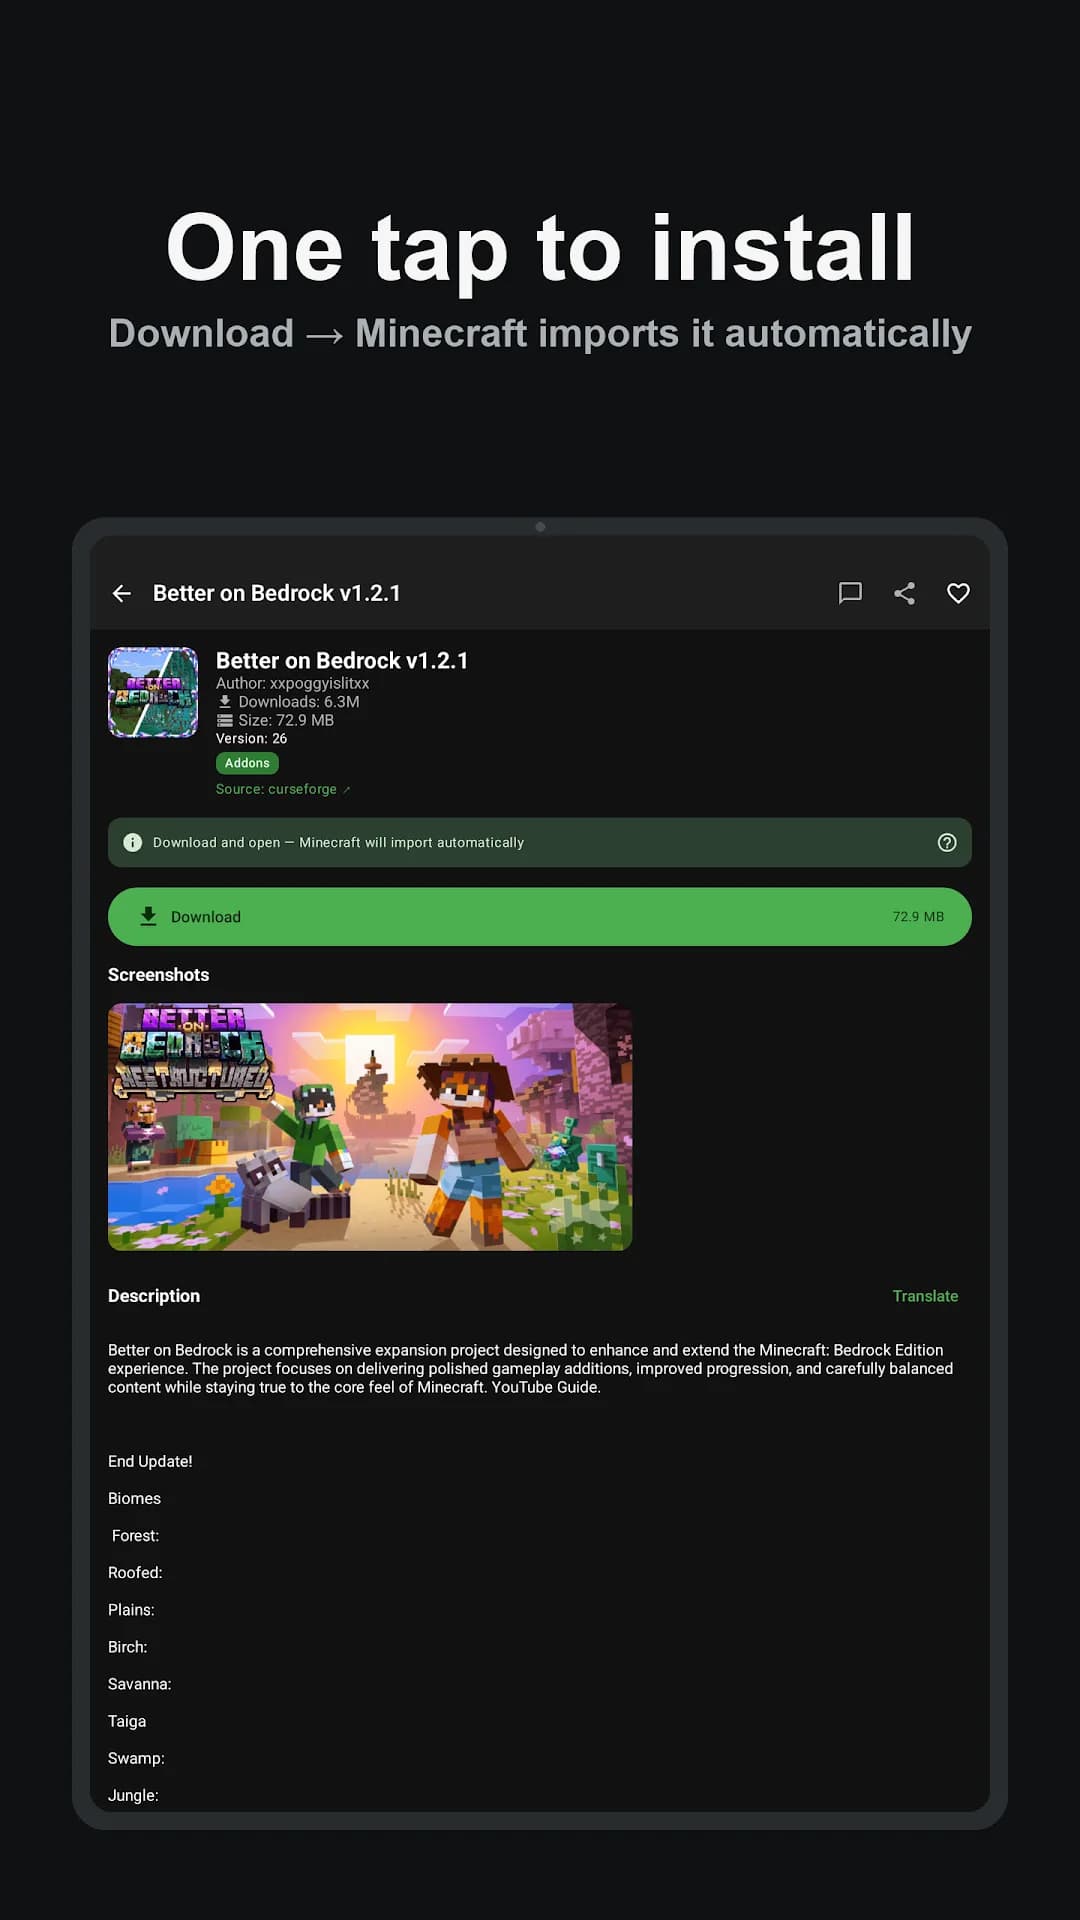Tap the page title in header bar
Image resolution: width=1080 pixels, height=1920 pixels.
pyautogui.click(x=277, y=593)
